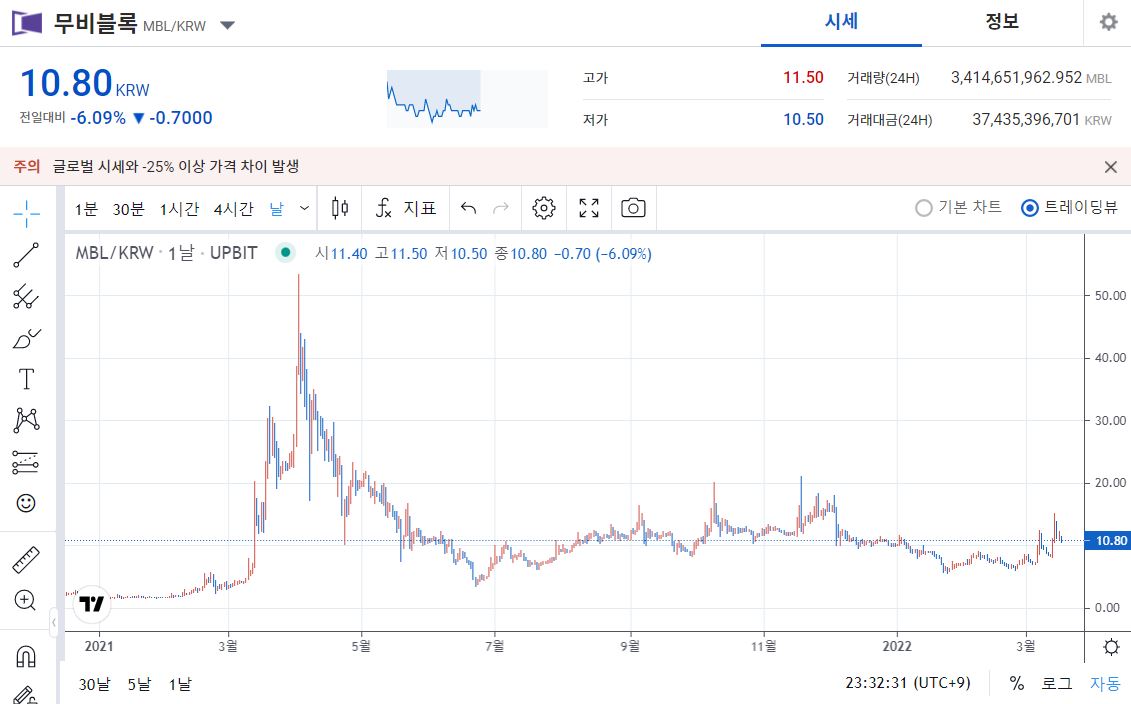This screenshot has height=704, width=1131.
Task: Pick the text annotation tool
Action: coord(26,379)
